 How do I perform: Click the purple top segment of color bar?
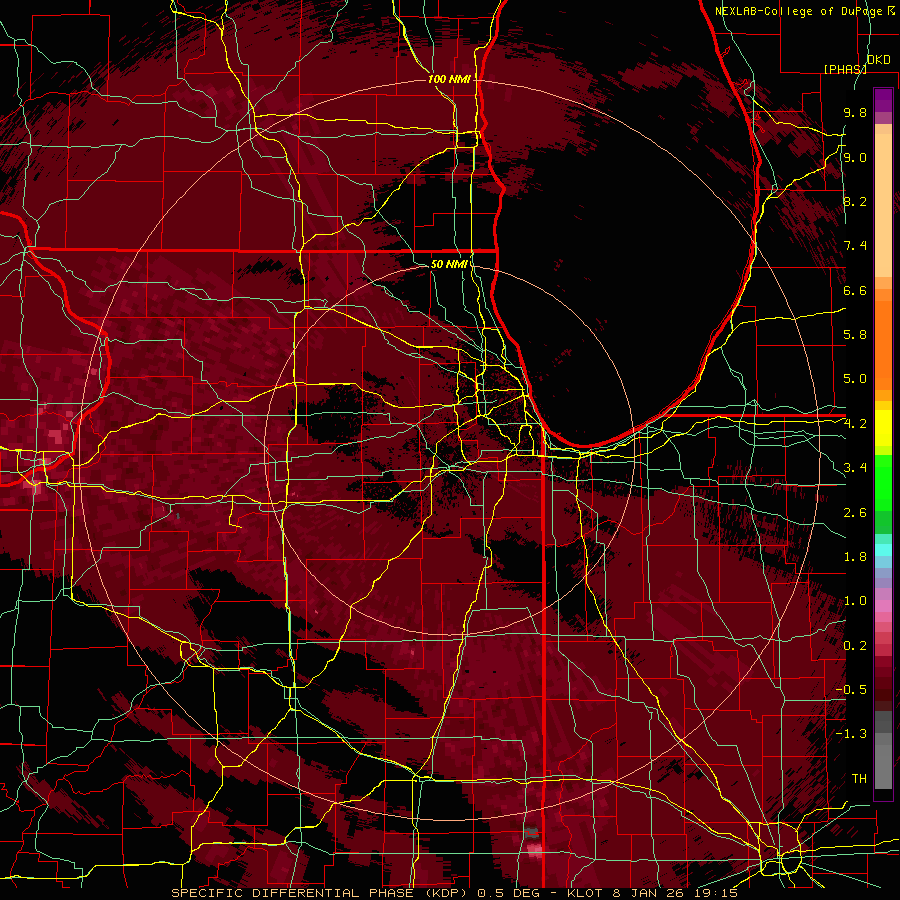click(x=883, y=101)
